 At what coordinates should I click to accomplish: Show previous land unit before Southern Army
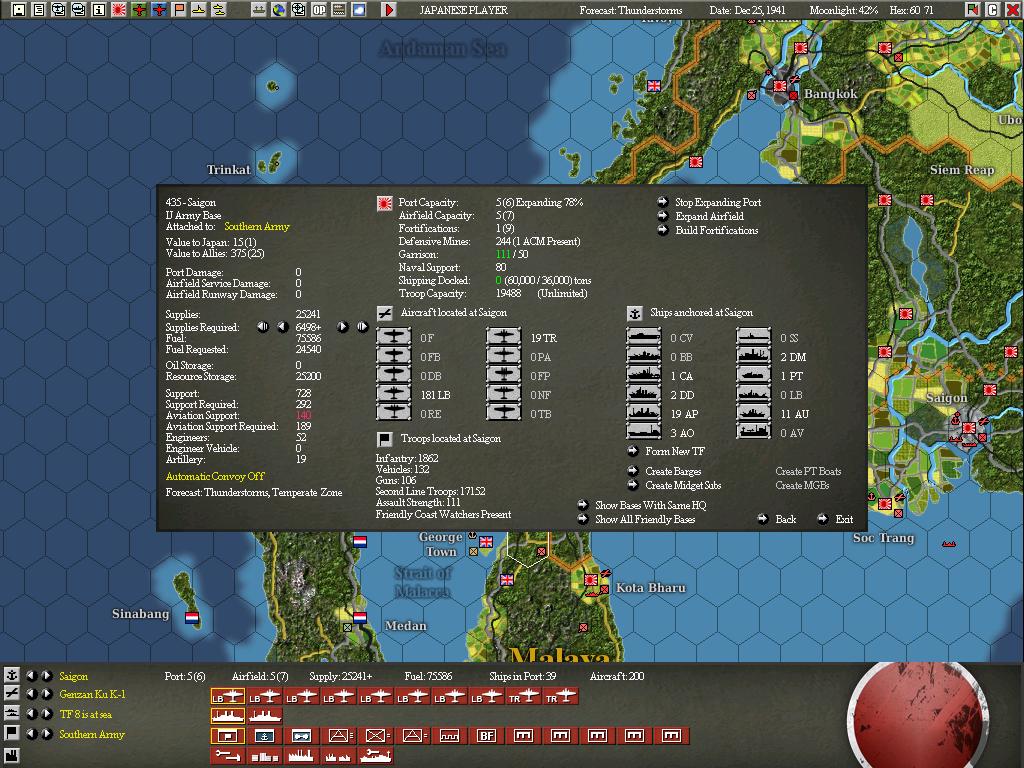point(31,733)
